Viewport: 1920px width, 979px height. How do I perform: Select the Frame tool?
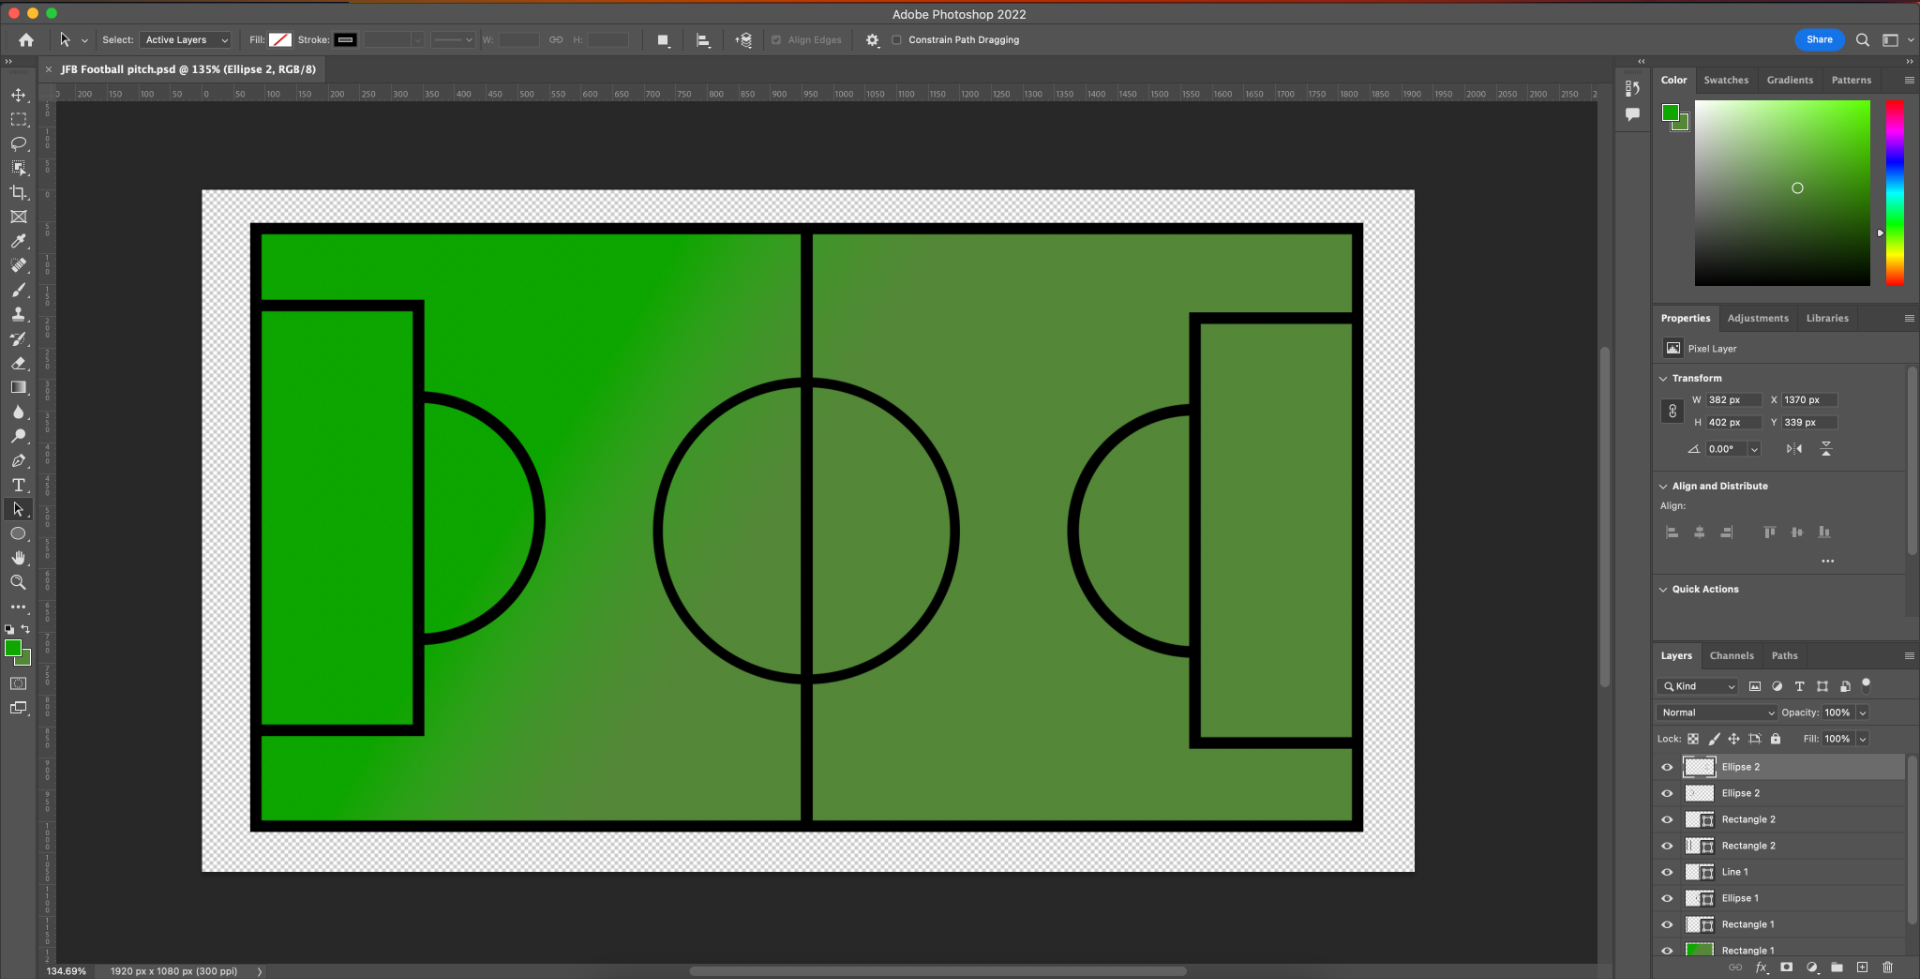pos(18,216)
